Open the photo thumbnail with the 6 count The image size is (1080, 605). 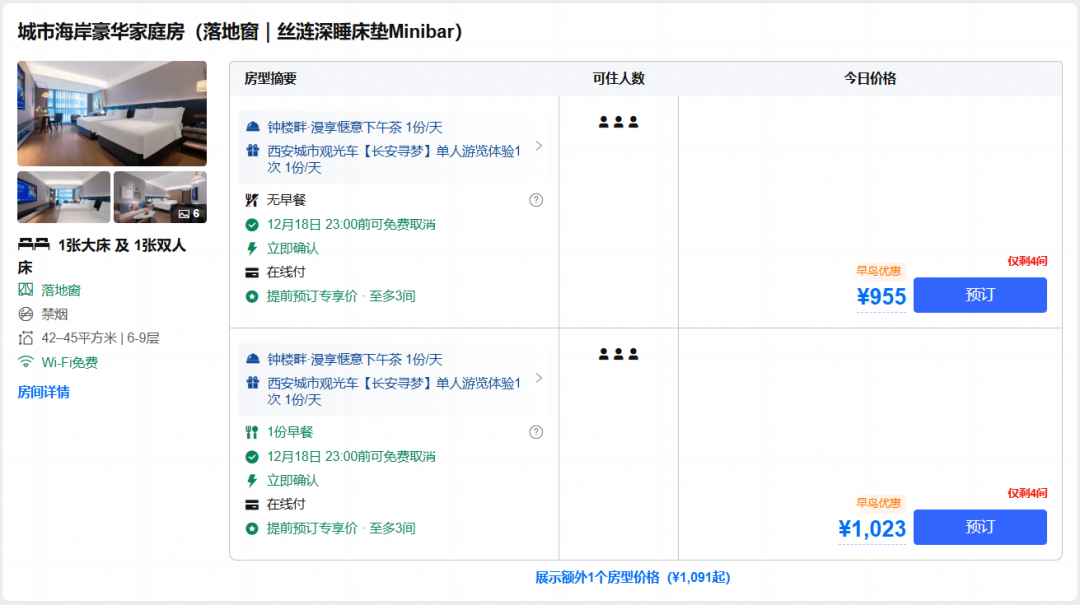click(160, 197)
